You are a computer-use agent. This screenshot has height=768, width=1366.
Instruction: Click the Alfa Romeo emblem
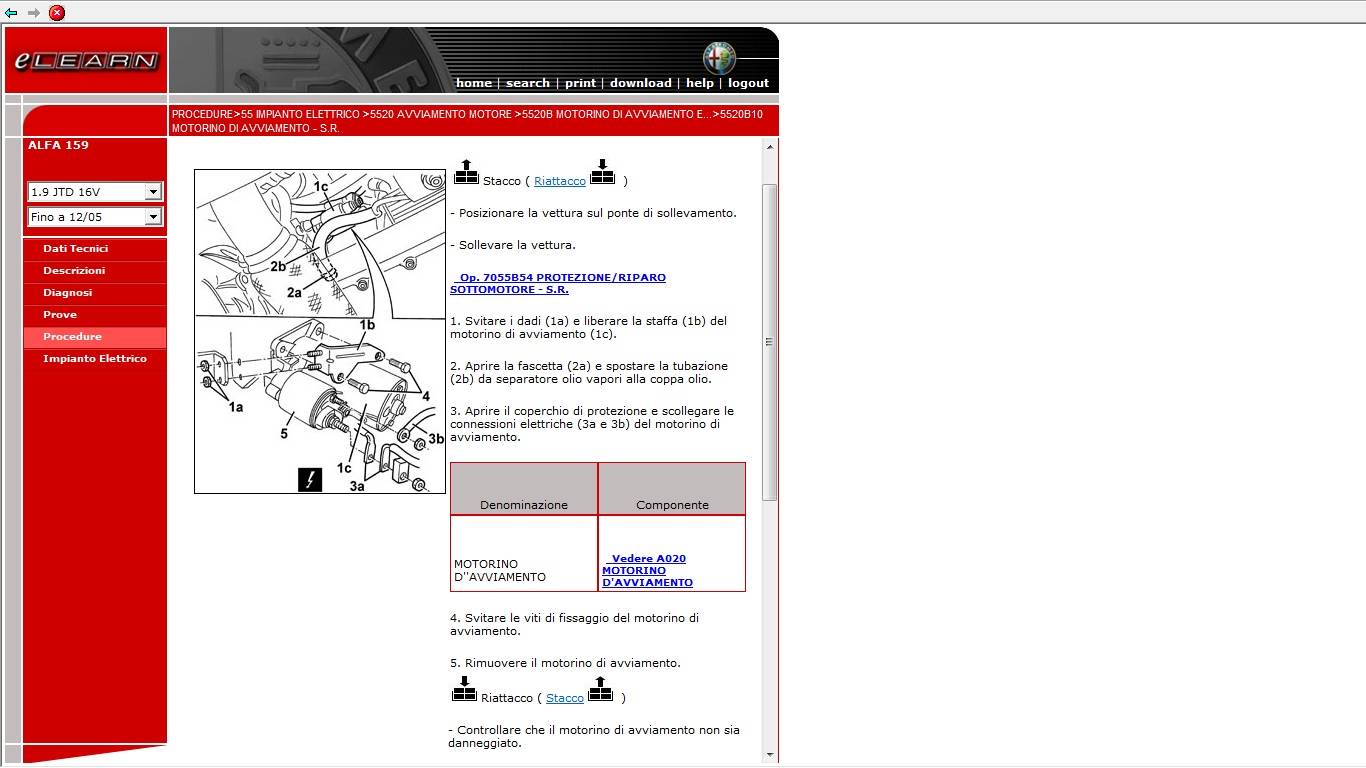[x=718, y=57]
